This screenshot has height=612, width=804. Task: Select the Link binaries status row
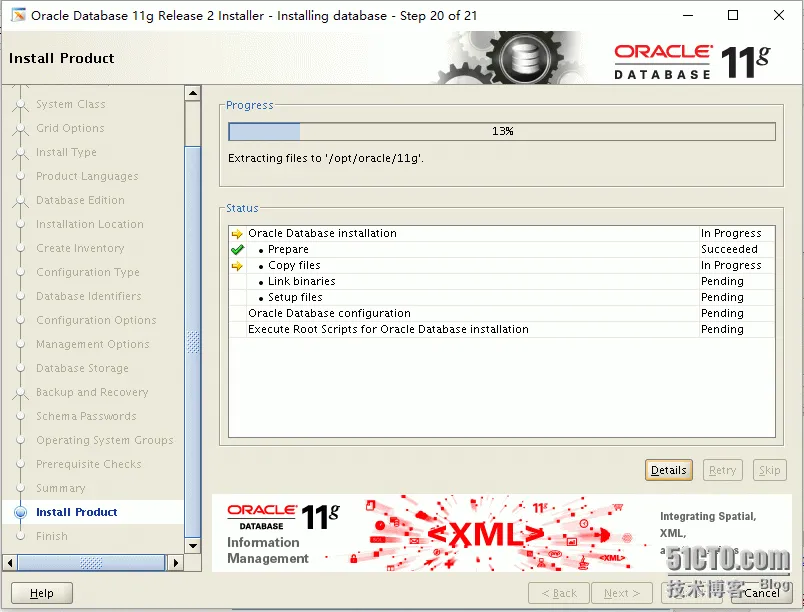pos(501,281)
